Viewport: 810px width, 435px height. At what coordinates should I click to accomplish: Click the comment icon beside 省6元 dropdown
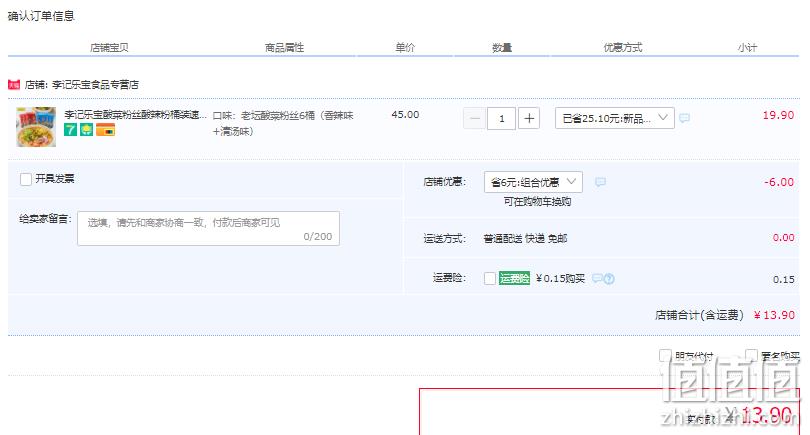600,182
